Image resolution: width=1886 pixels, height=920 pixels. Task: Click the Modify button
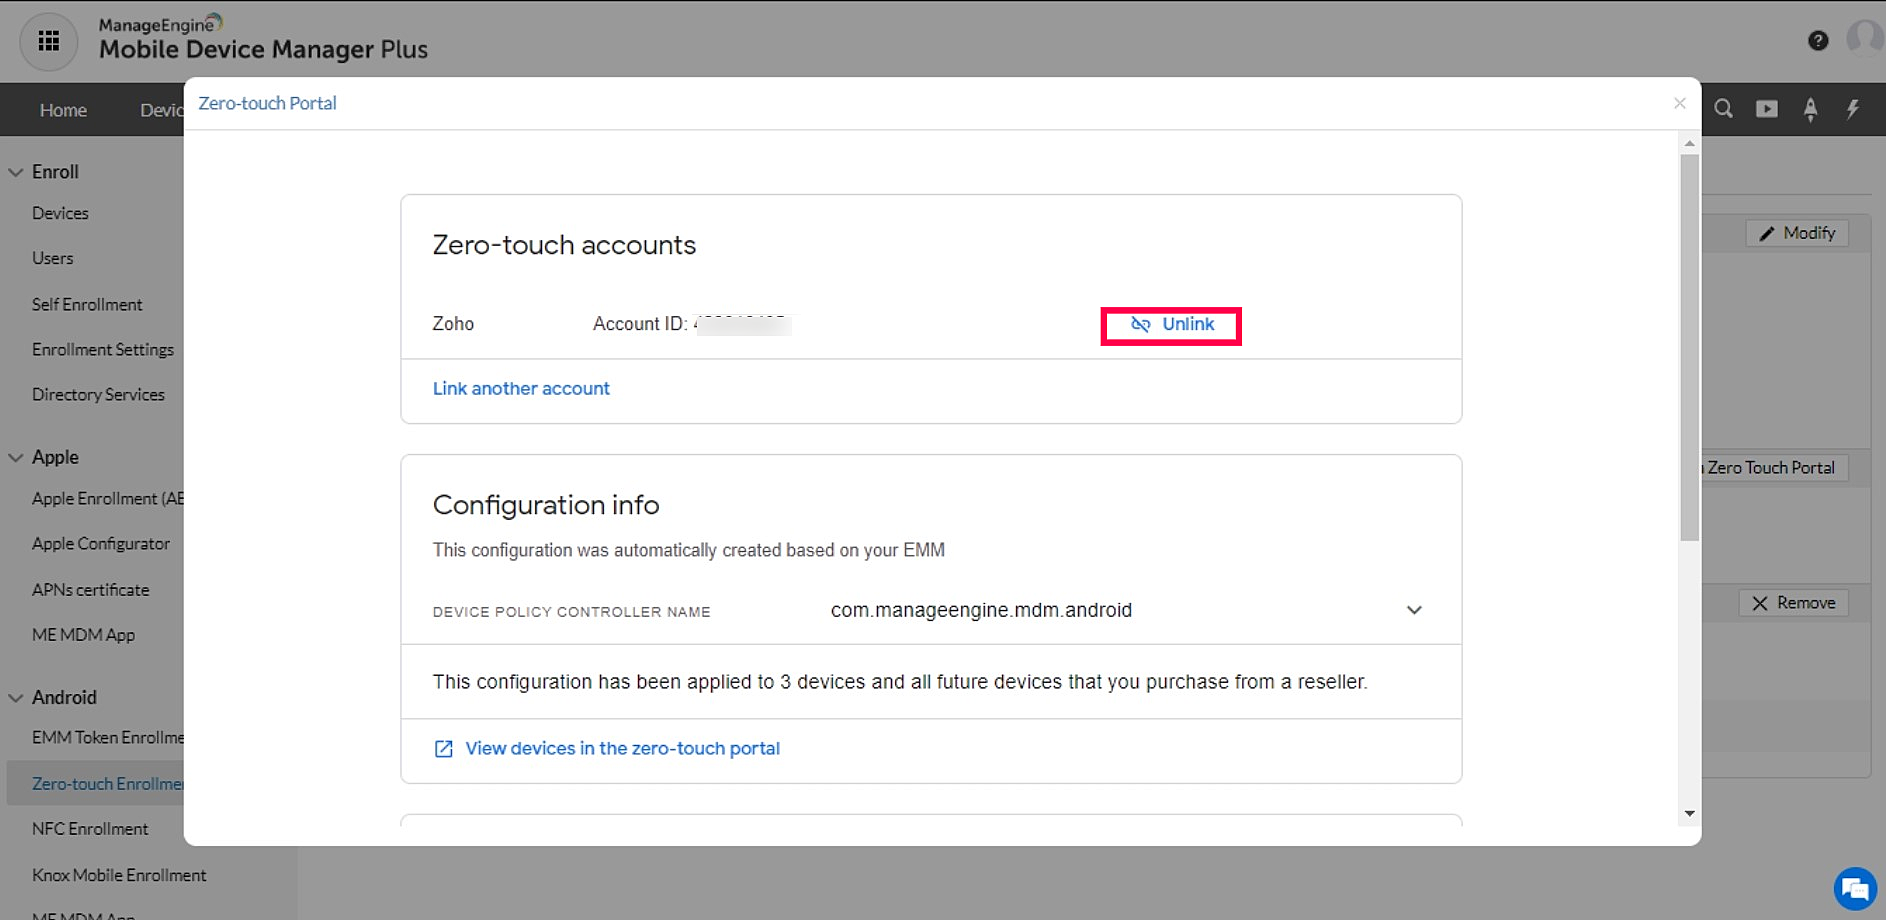click(1797, 233)
